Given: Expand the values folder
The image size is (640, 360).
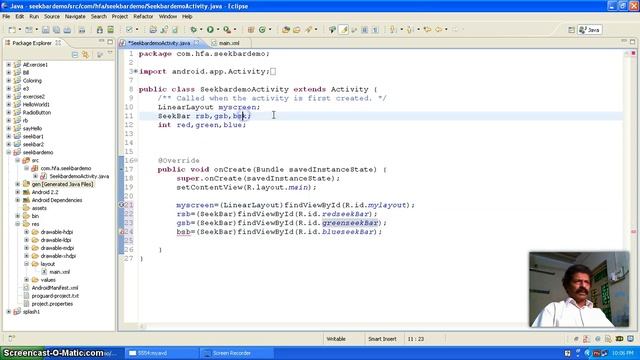Looking at the screenshot, I should pyautogui.click(x=27, y=280).
